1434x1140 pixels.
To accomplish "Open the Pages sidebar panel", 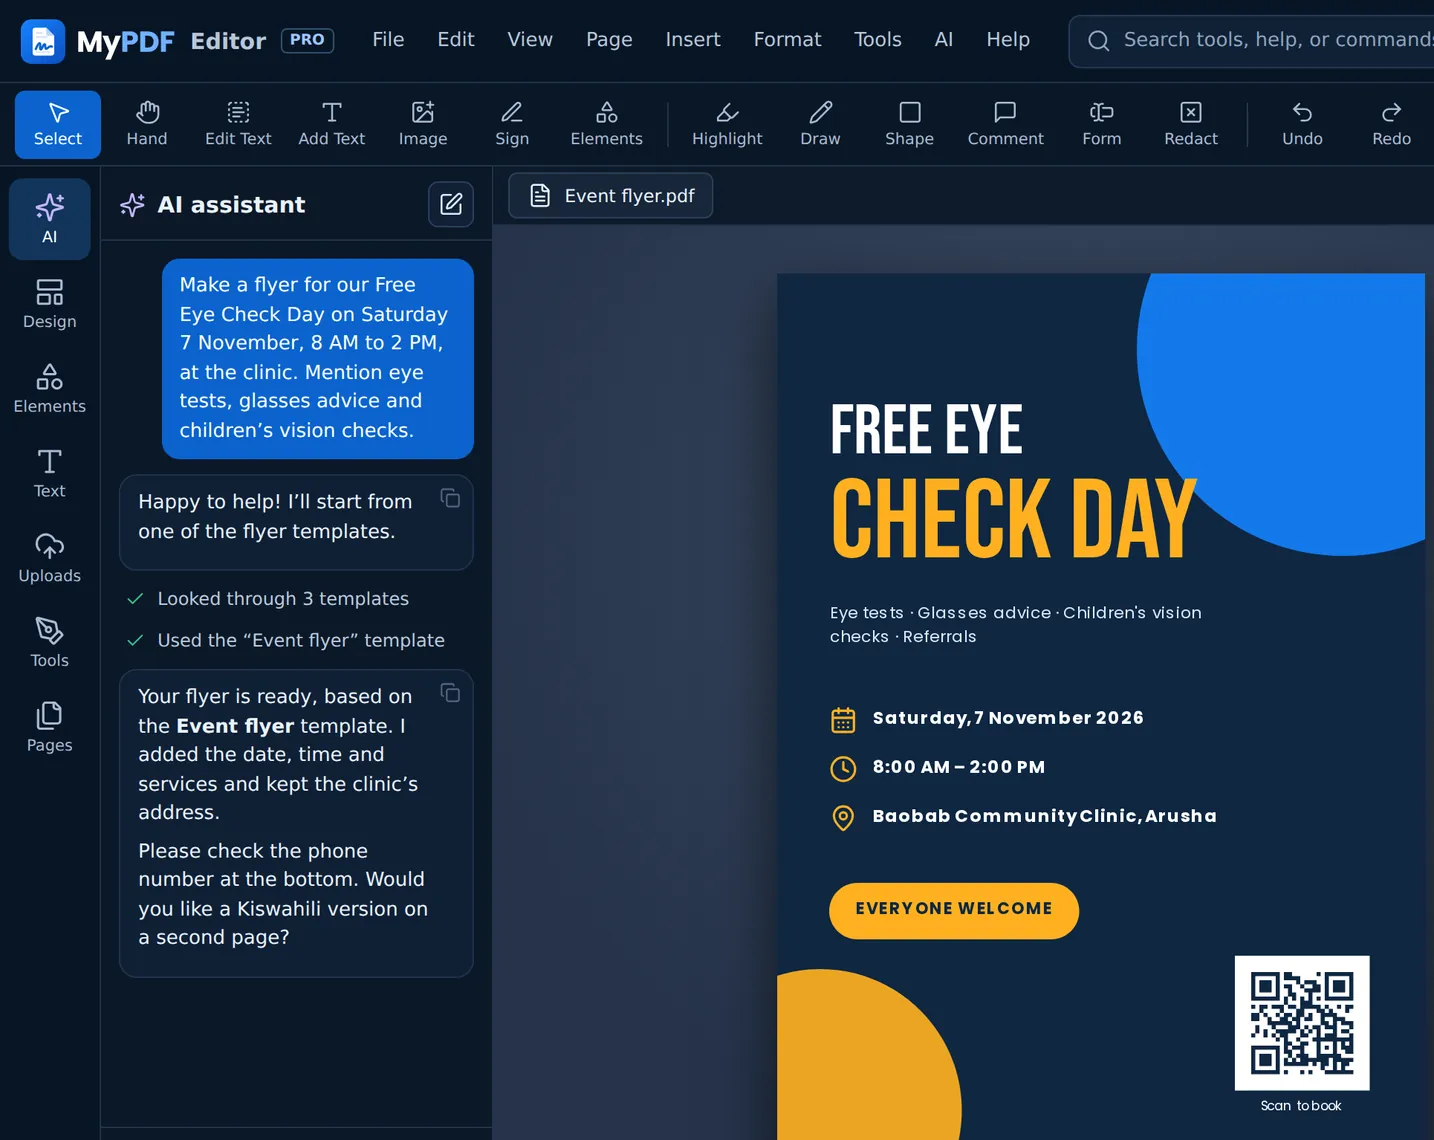I will [x=50, y=728].
